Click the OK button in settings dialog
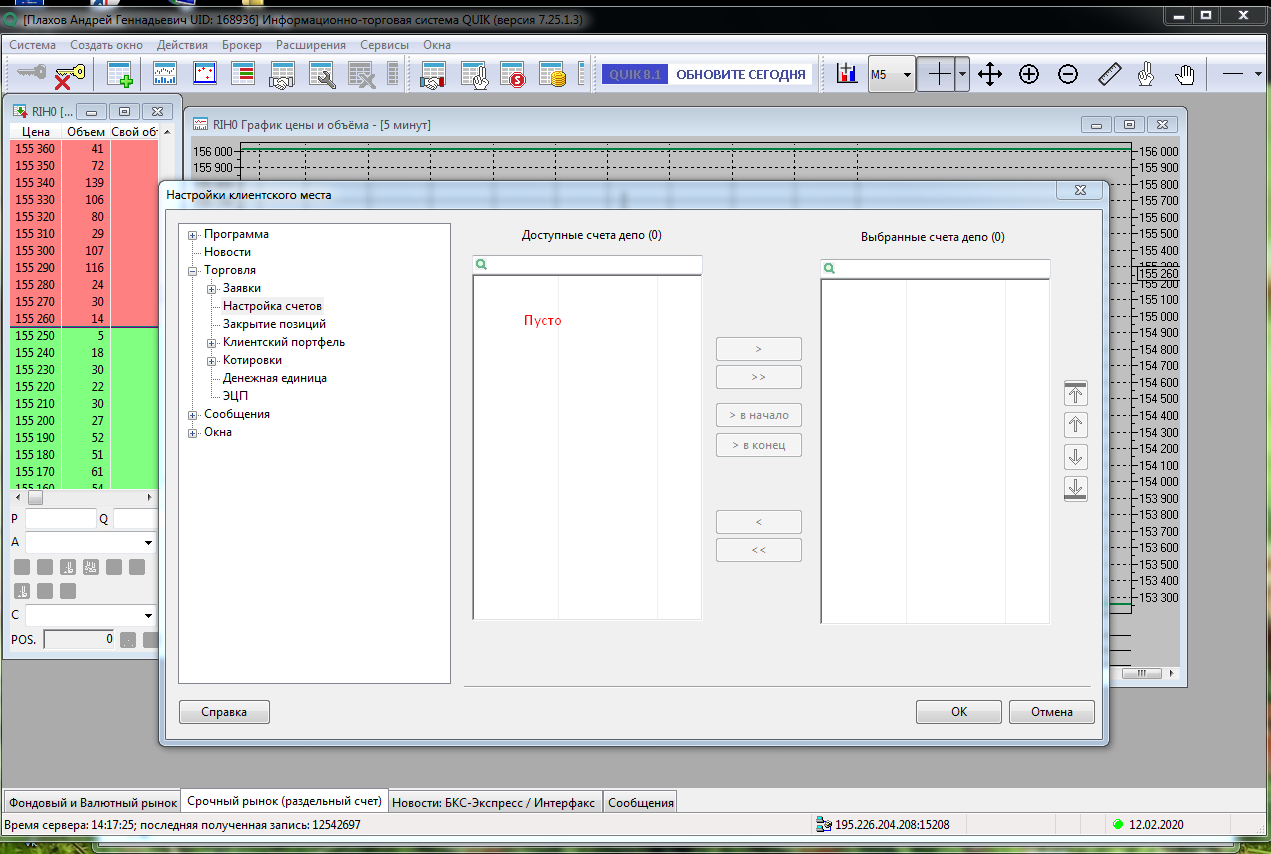 point(959,712)
